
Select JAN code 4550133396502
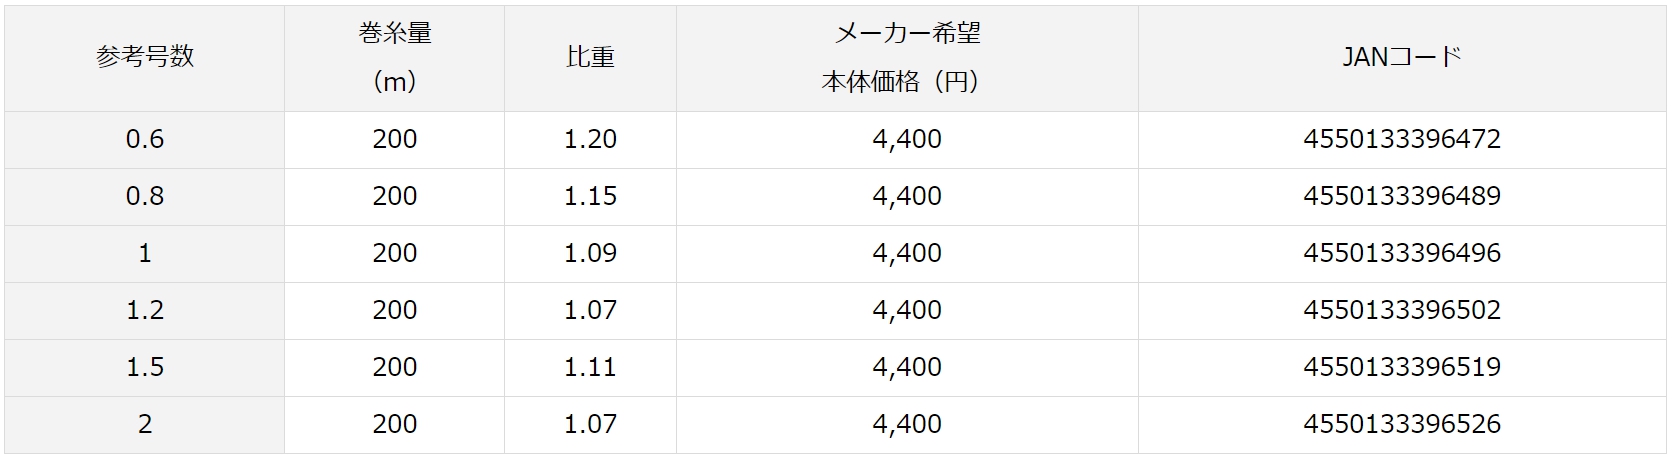tap(1401, 310)
